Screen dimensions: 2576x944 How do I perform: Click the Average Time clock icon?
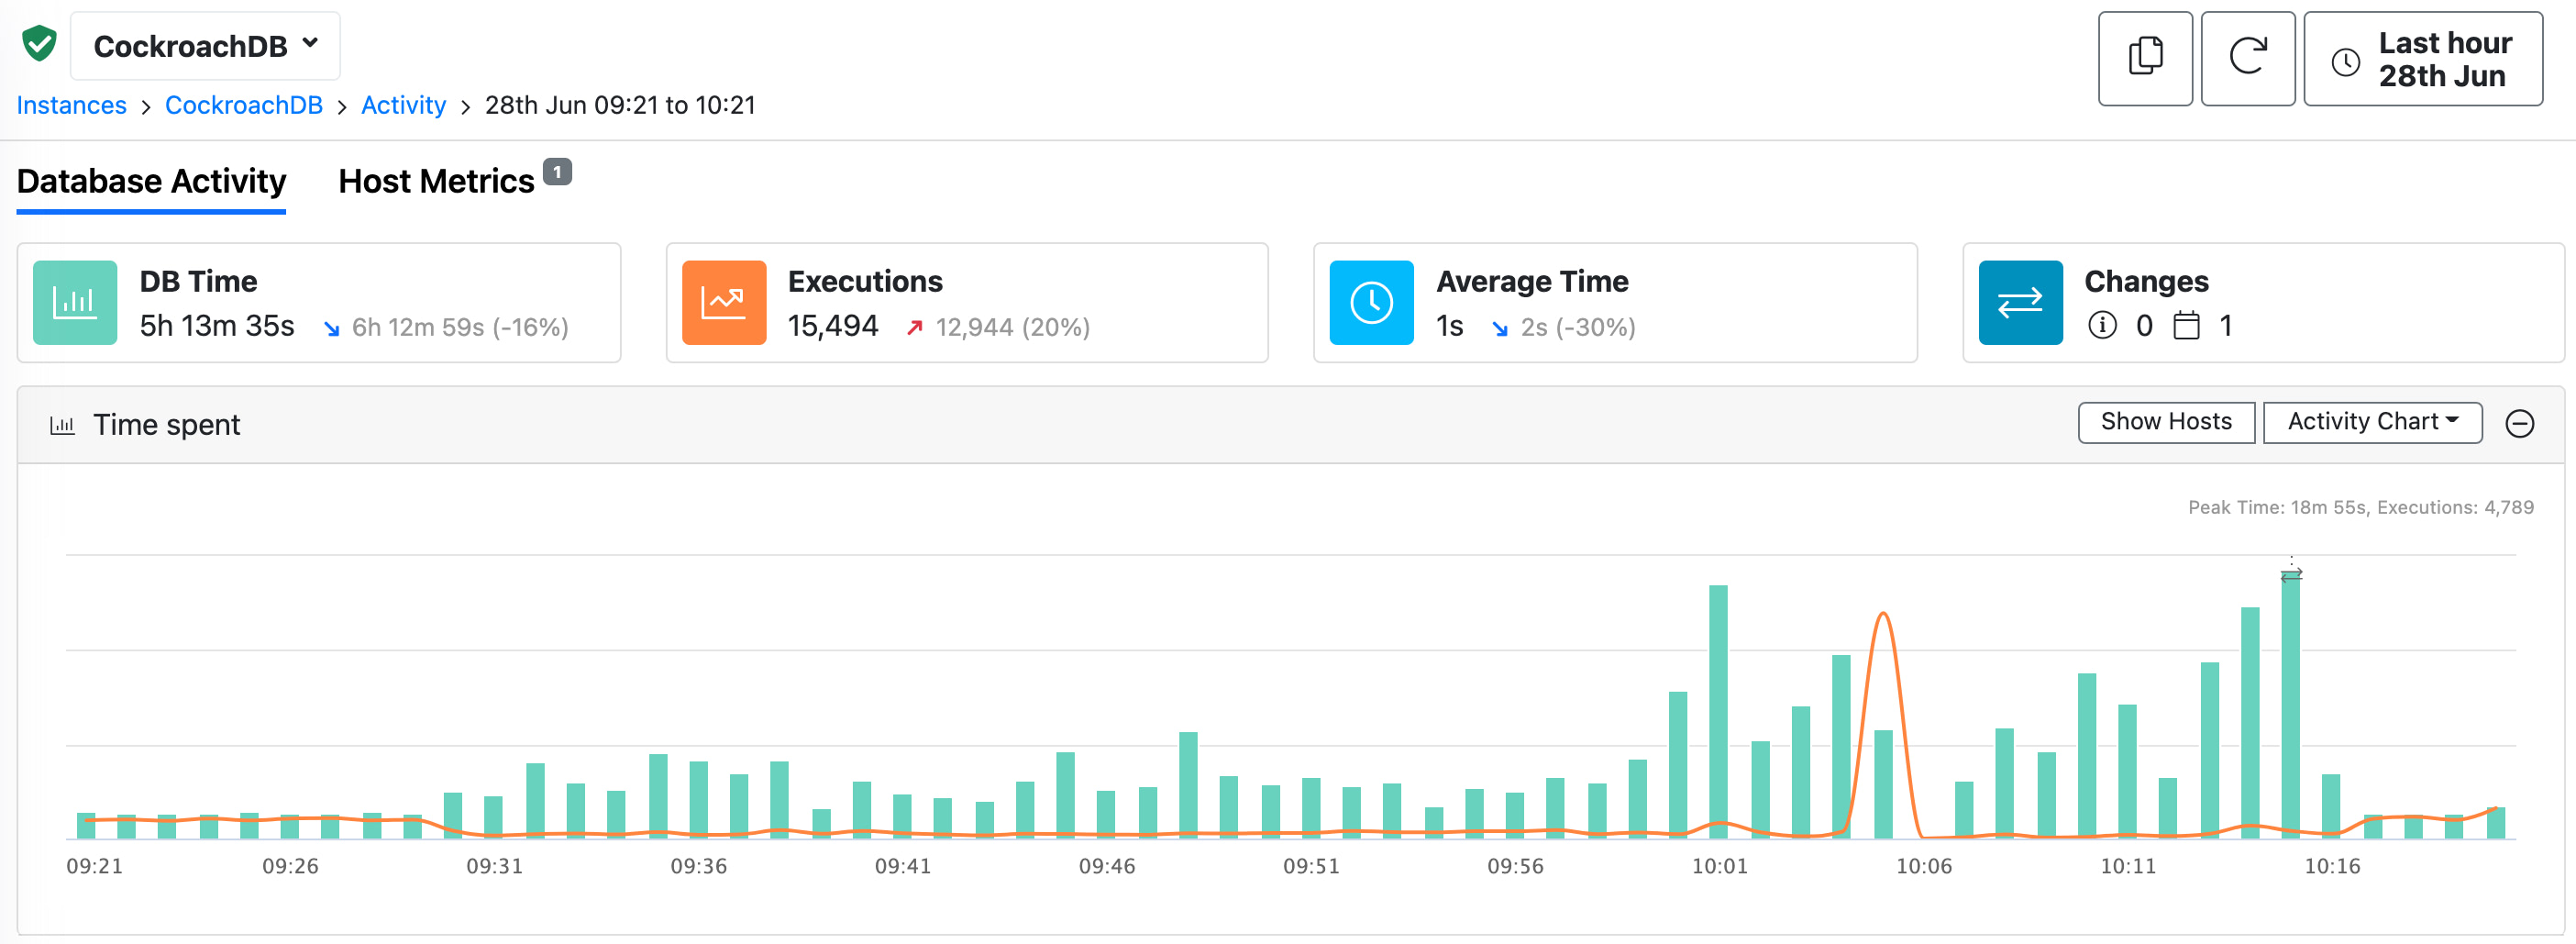tap(1371, 302)
